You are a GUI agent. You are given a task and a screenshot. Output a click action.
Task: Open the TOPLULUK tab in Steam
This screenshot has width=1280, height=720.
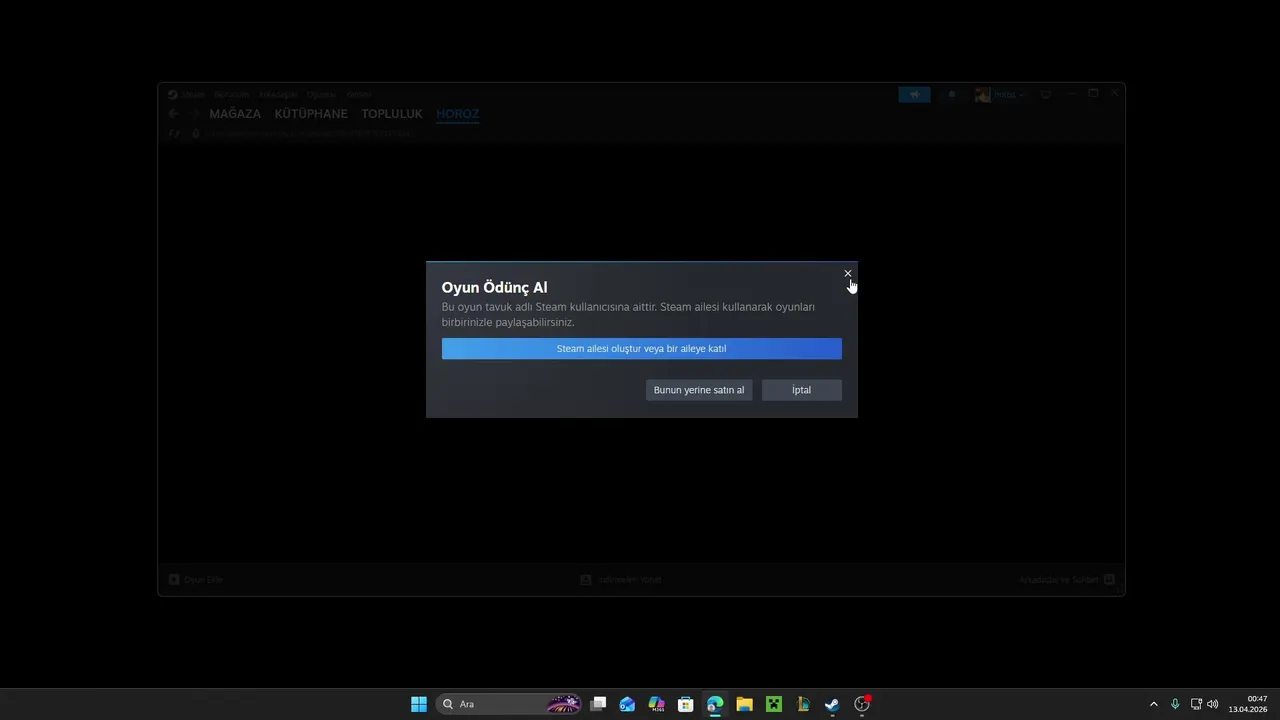(x=392, y=114)
